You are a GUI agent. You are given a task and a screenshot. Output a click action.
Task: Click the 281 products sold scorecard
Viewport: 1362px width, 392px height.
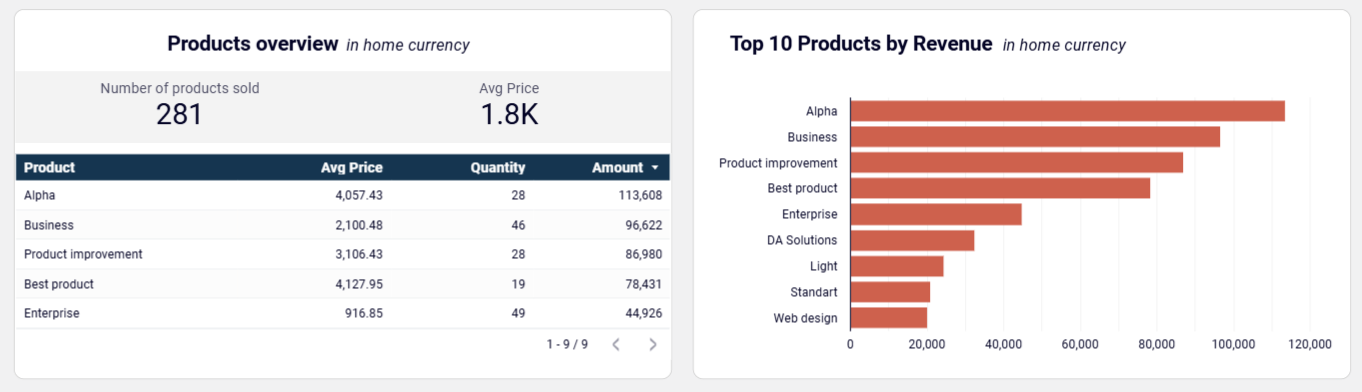click(180, 104)
